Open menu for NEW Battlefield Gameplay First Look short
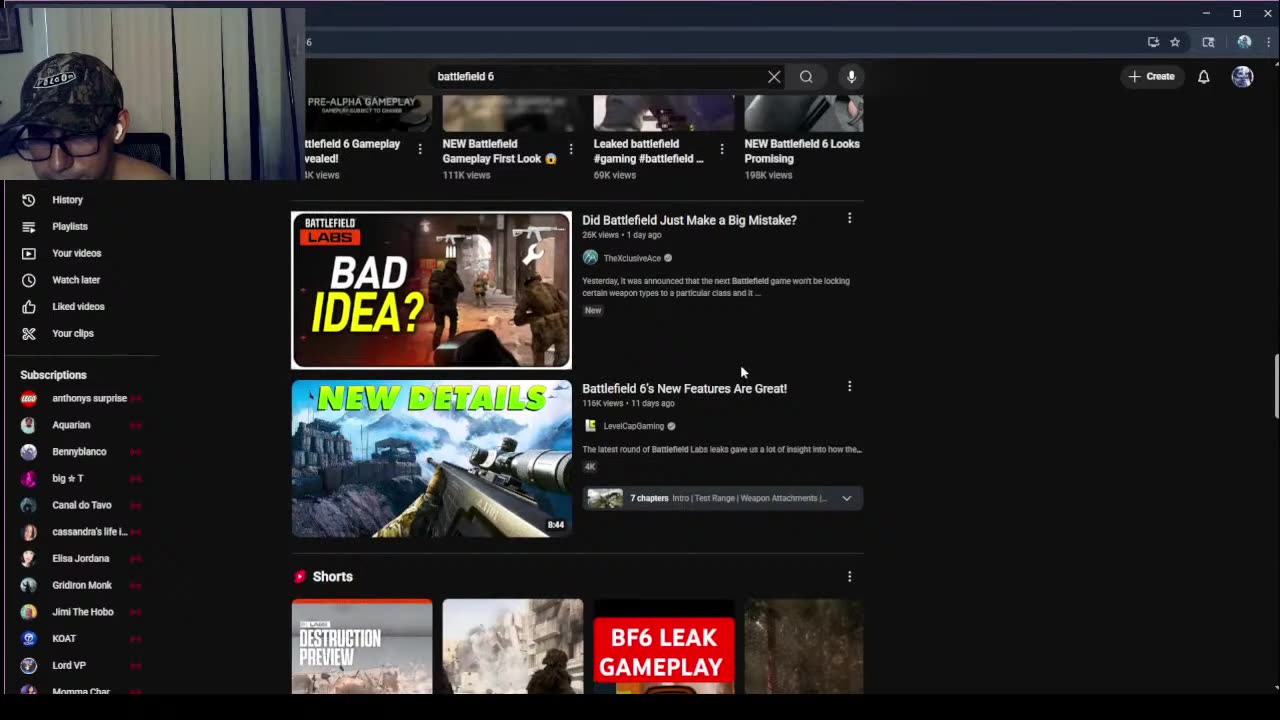This screenshot has width=1280, height=720. click(x=571, y=149)
